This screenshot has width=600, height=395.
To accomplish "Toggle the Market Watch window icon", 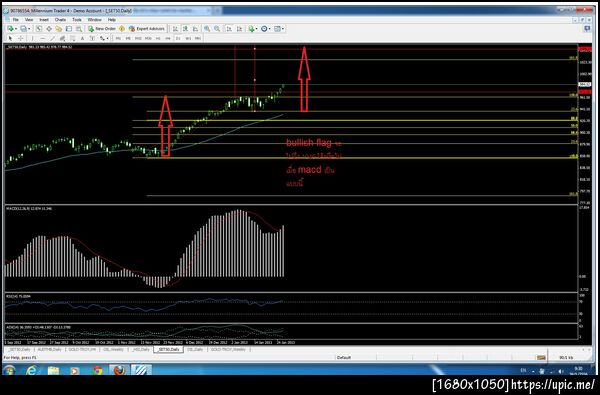I will pyautogui.click(x=39, y=29).
